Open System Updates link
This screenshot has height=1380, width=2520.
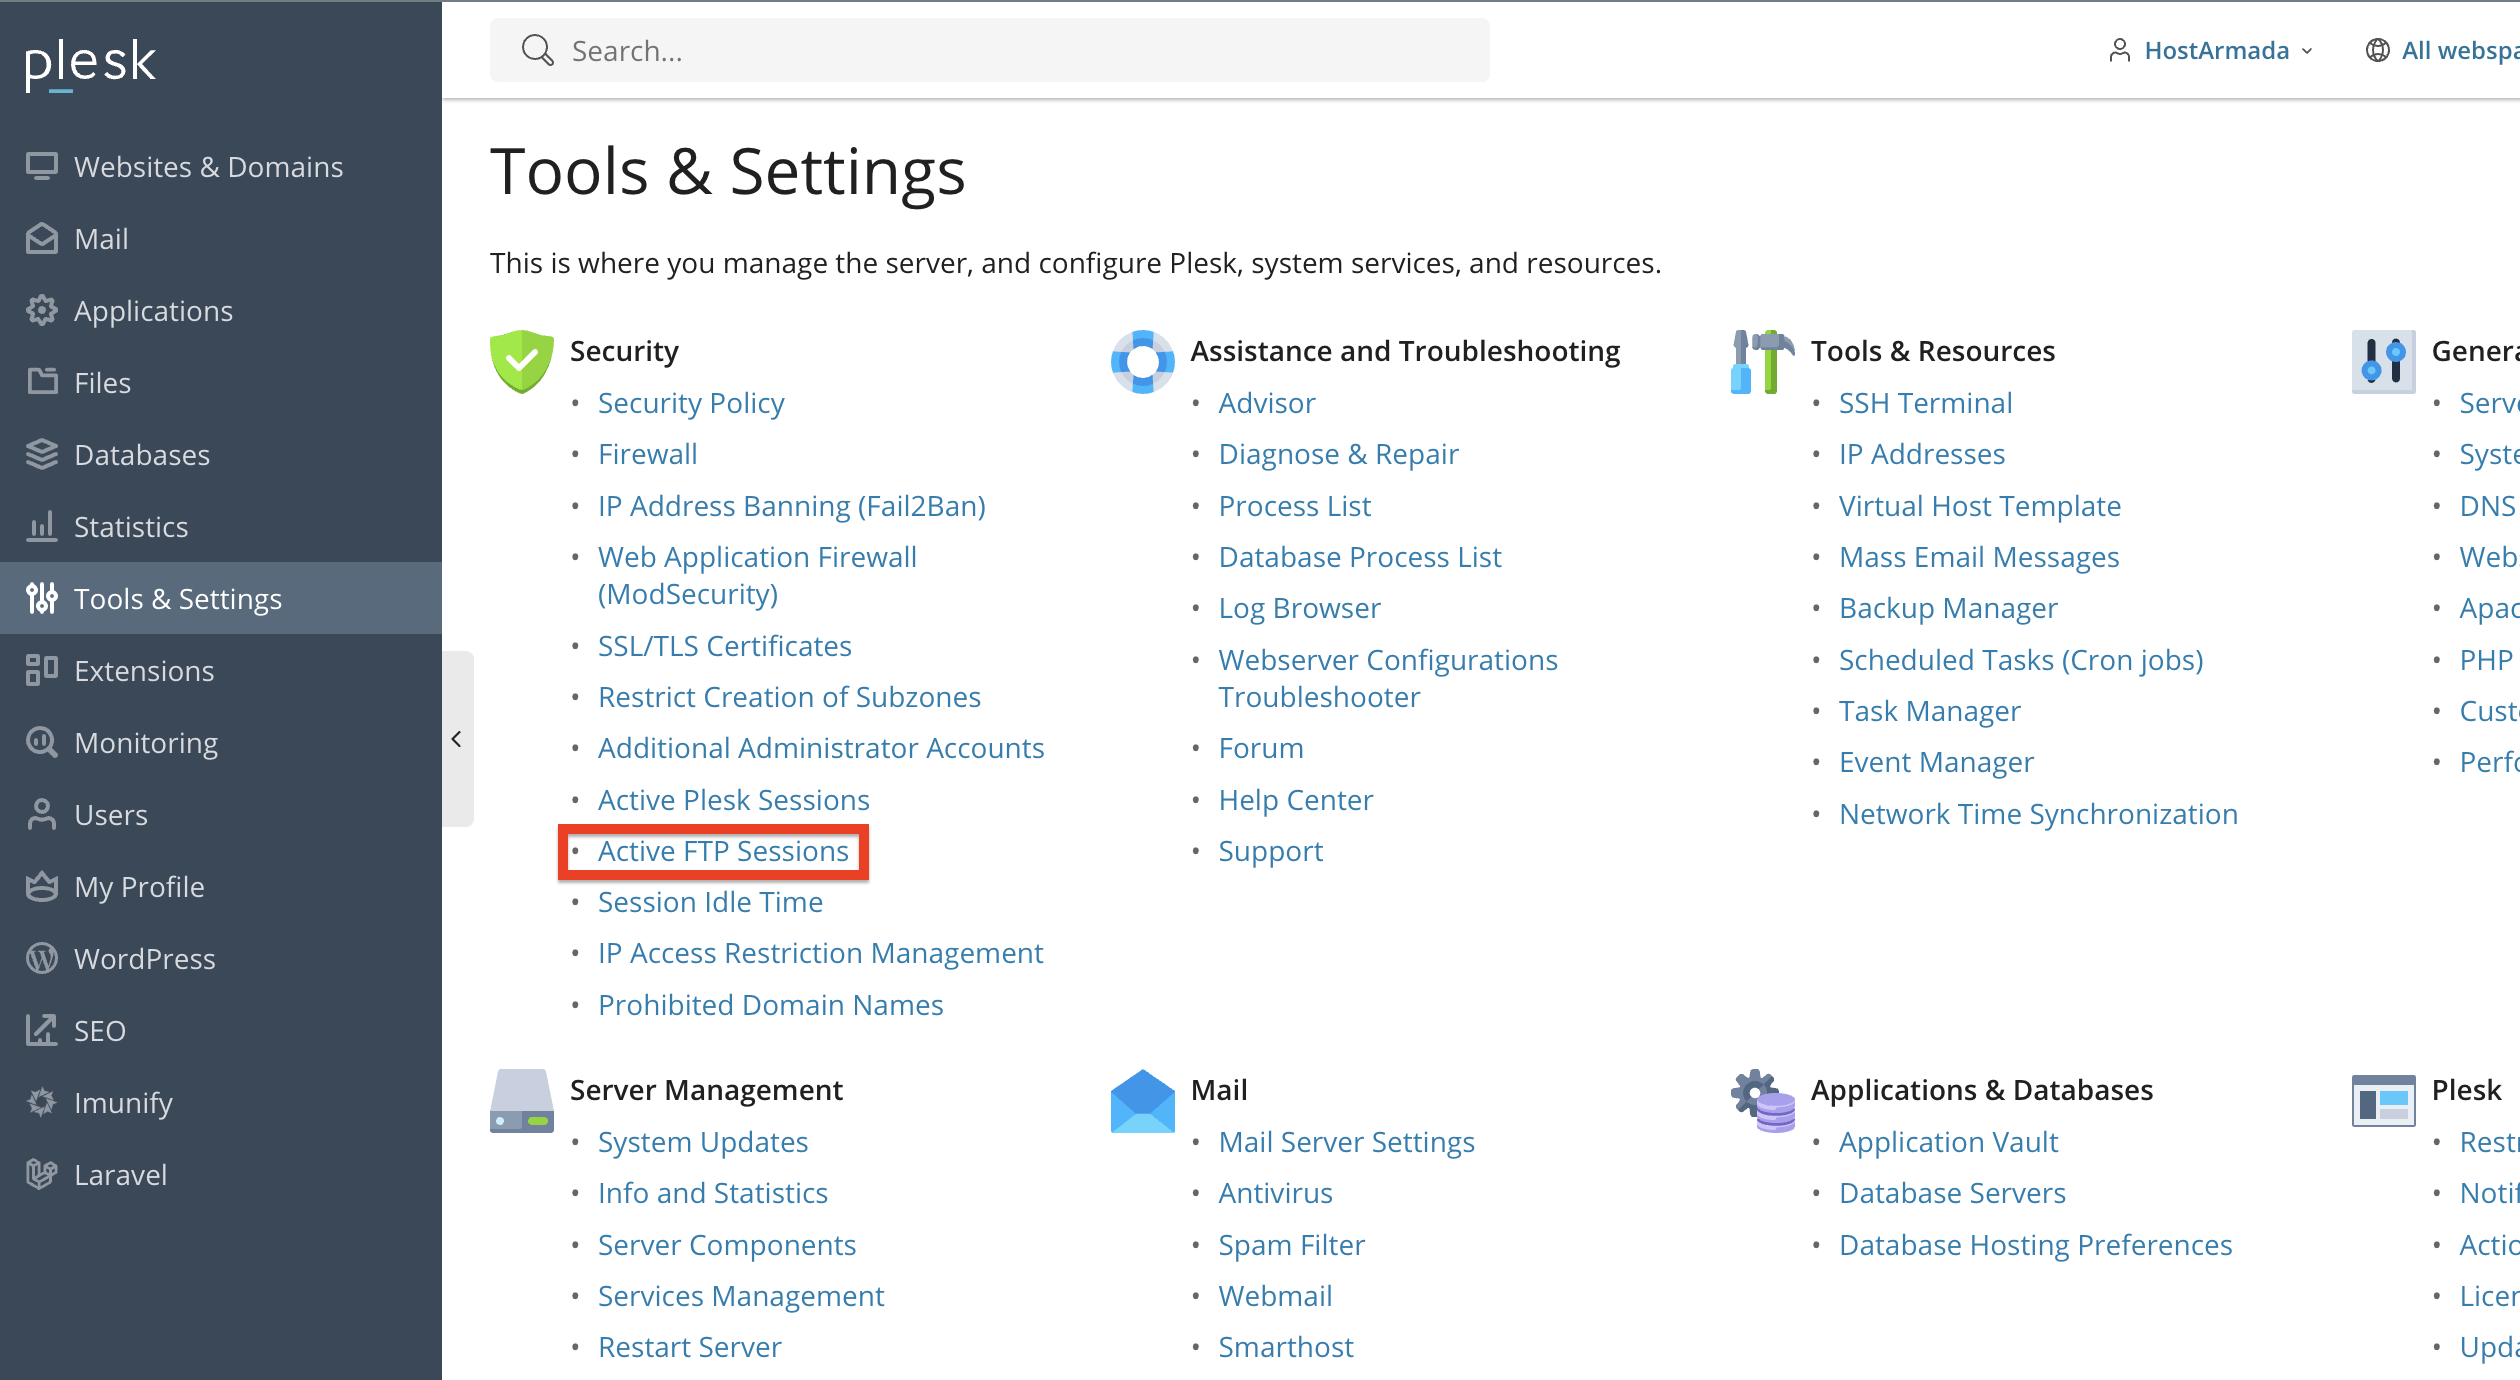pos(702,1142)
